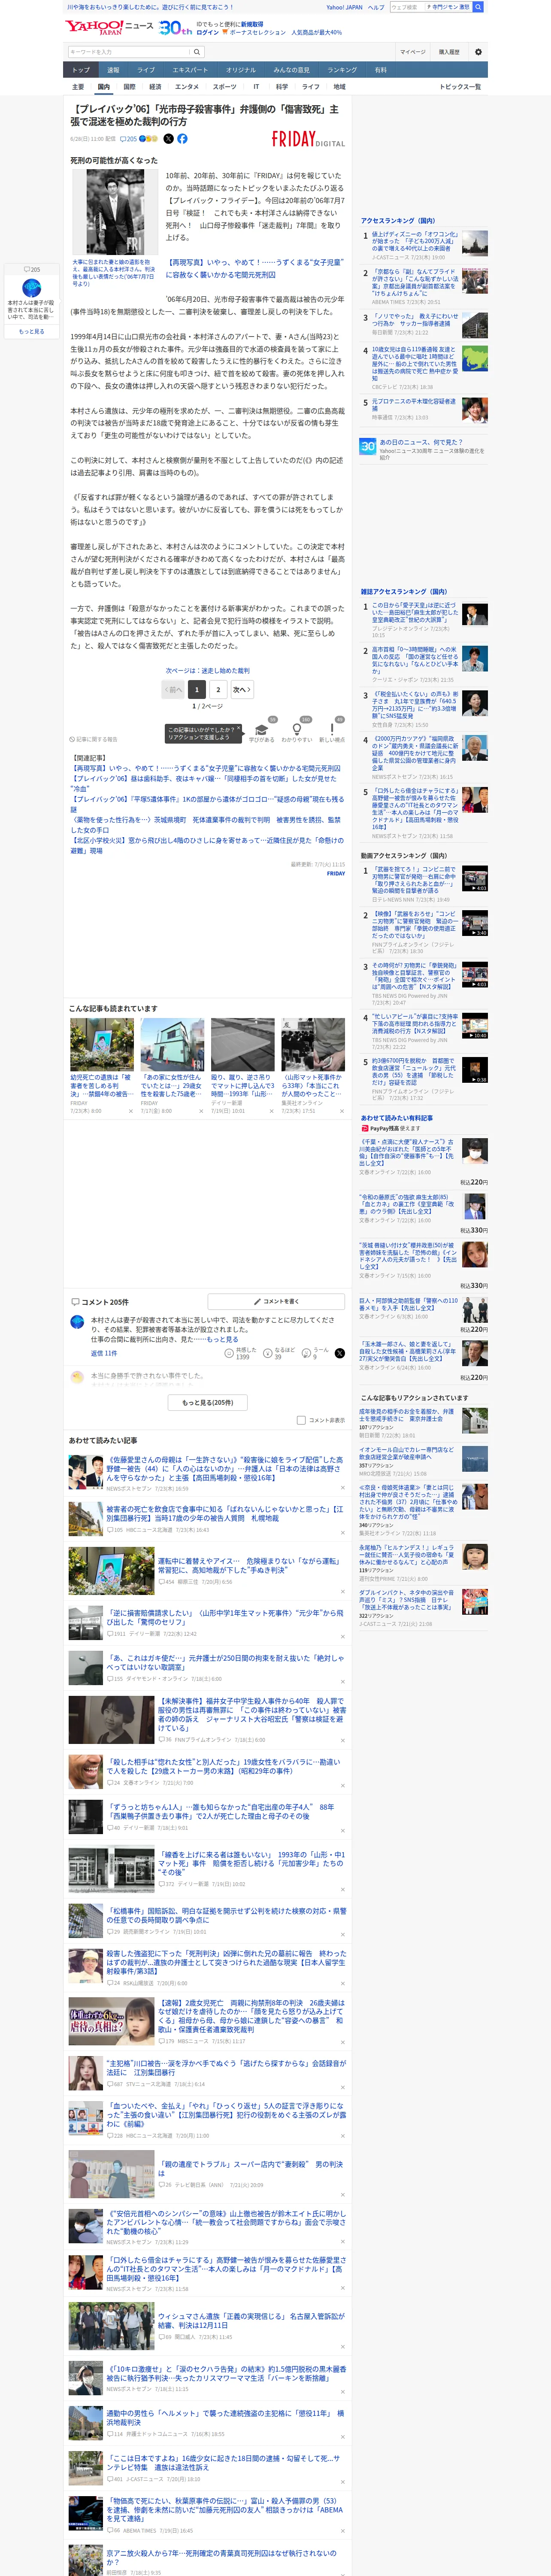Expand the 返信 11件 replies

tap(104, 1353)
